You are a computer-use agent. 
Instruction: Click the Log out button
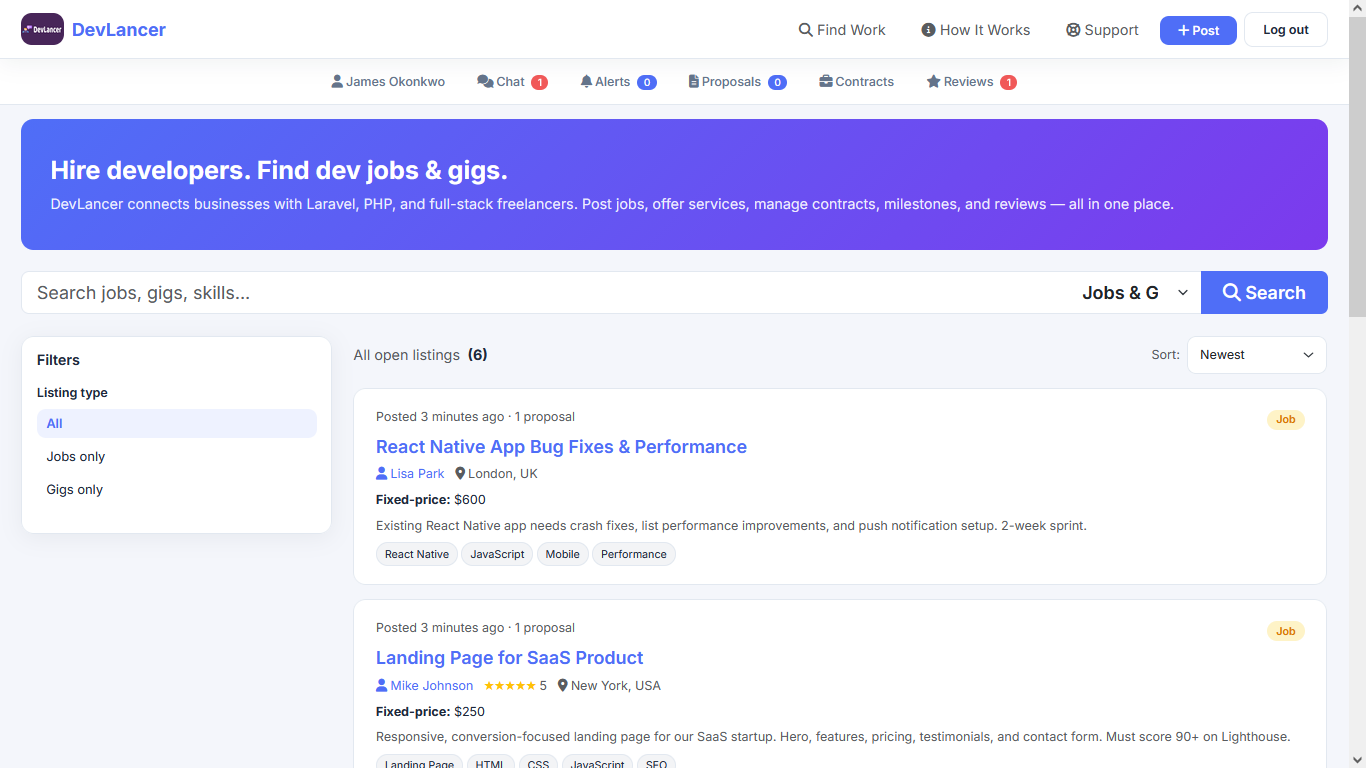pos(1286,30)
